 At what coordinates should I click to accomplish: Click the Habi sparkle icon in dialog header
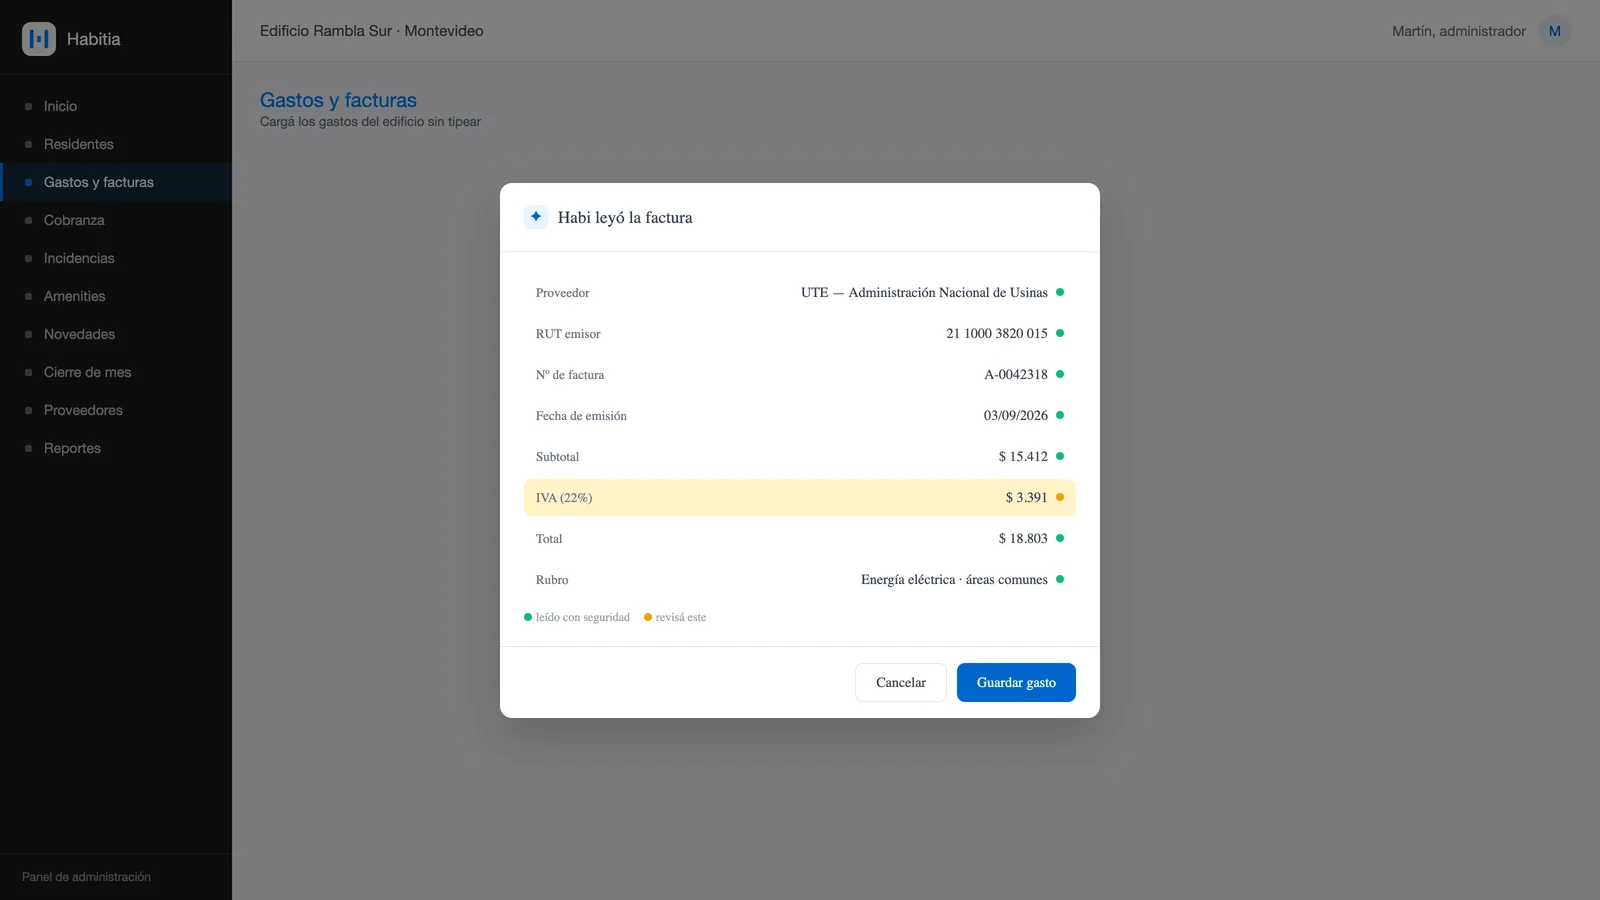click(536, 217)
